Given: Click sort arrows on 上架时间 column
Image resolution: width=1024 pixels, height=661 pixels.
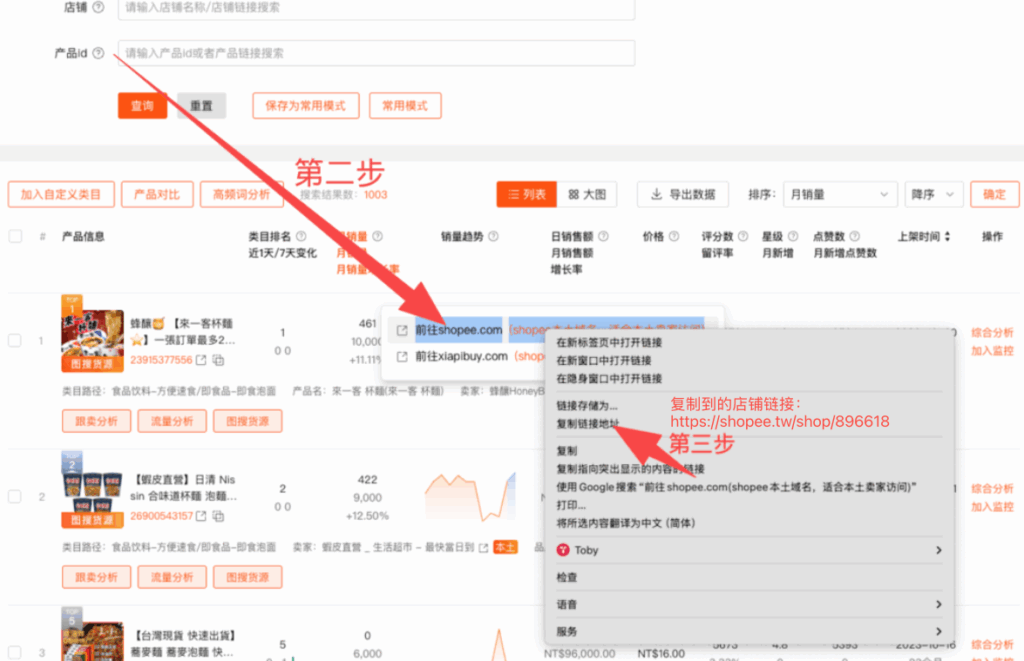Looking at the screenshot, I should click(947, 237).
